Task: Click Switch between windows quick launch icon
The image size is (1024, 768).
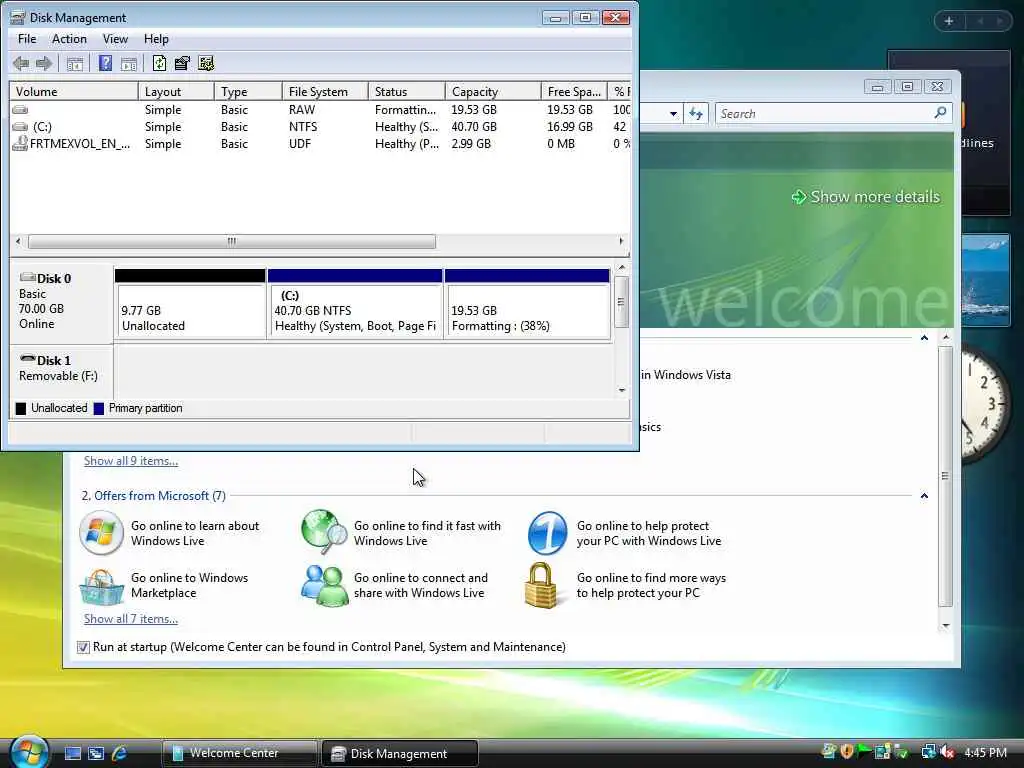Action: click(96, 754)
